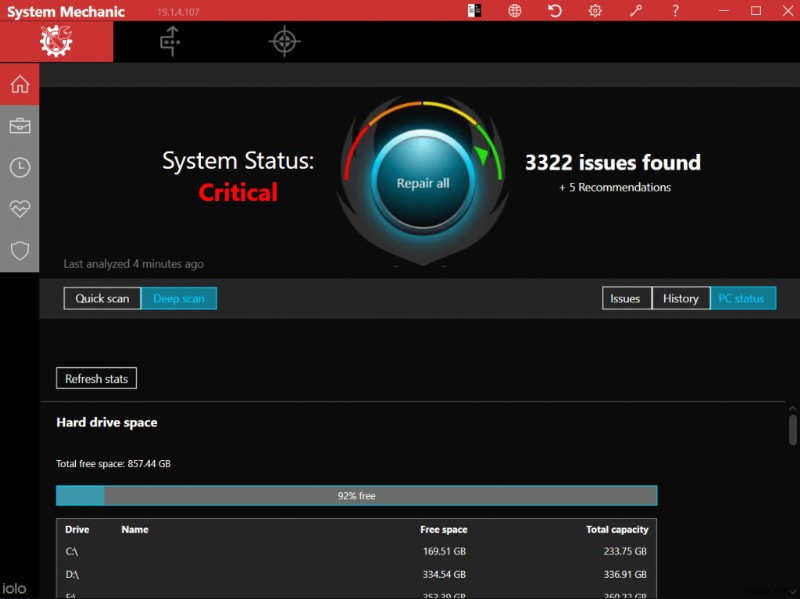This screenshot has width=800, height=599.
Task: Click the key icon in title bar
Action: point(635,11)
